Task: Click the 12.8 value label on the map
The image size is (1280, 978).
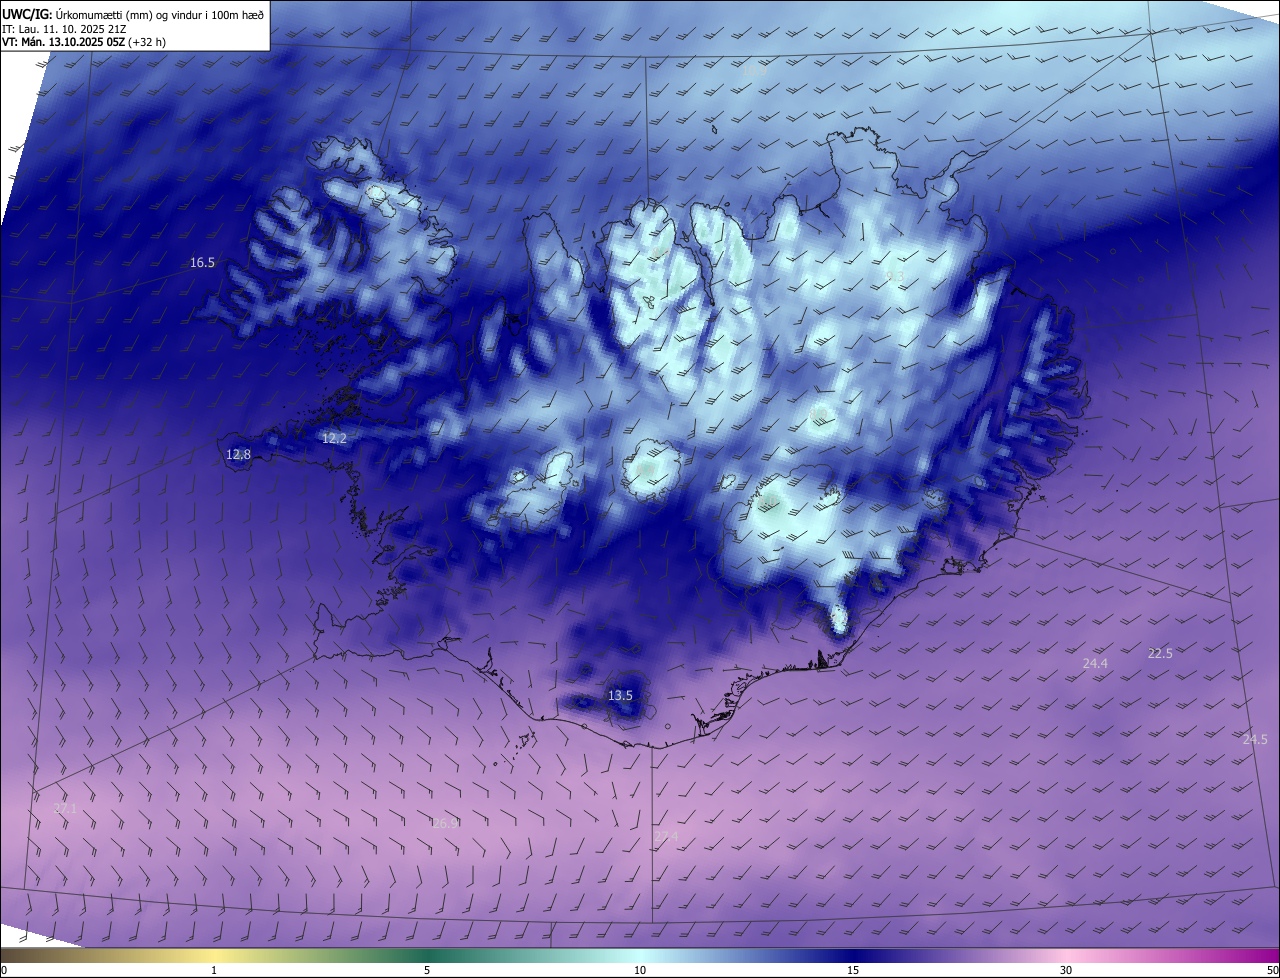Action: click(x=238, y=454)
